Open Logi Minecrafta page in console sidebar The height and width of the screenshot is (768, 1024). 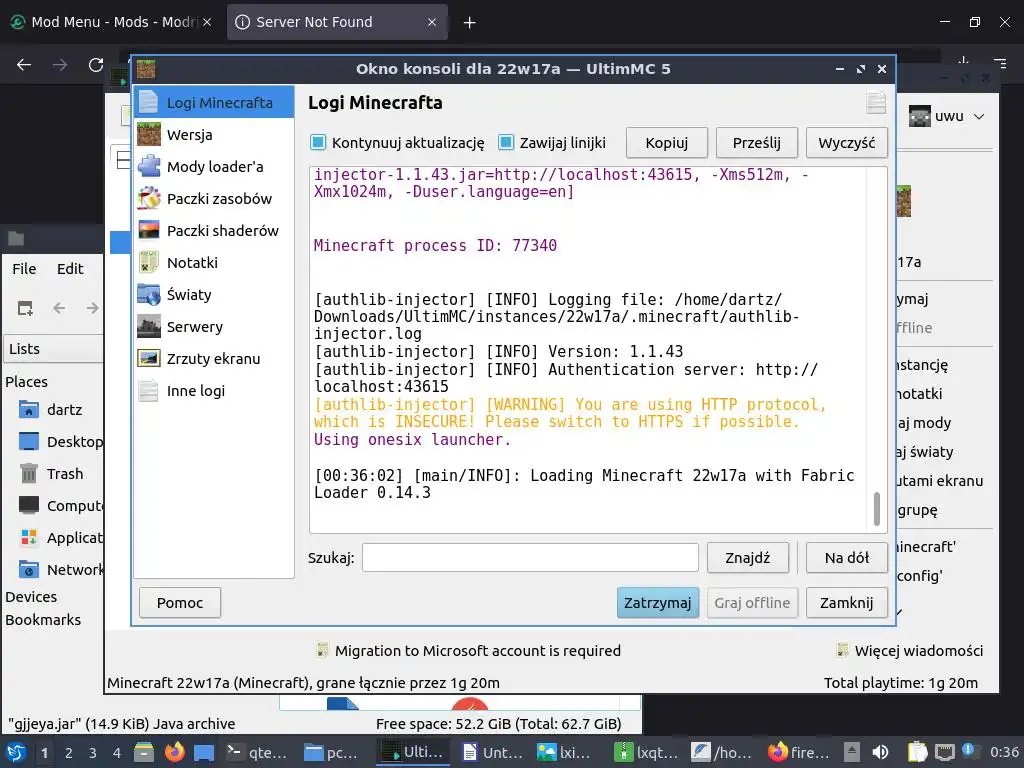pyautogui.click(x=214, y=103)
